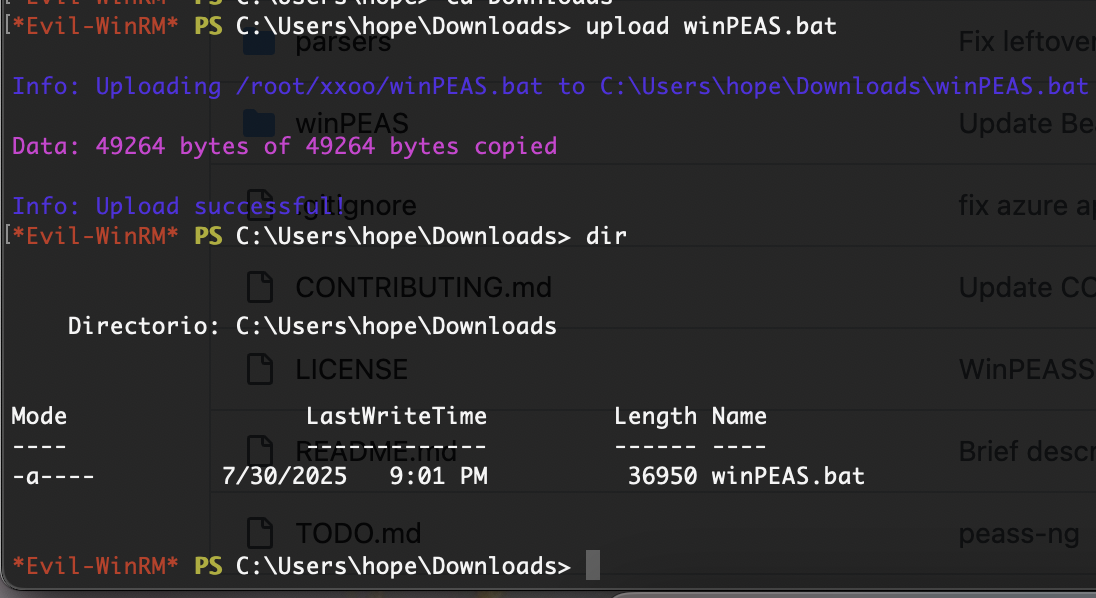This screenshot has height=598, width=1096.
Task: Click the 'Info: Upload successful!' message
Action: point(179,206)
